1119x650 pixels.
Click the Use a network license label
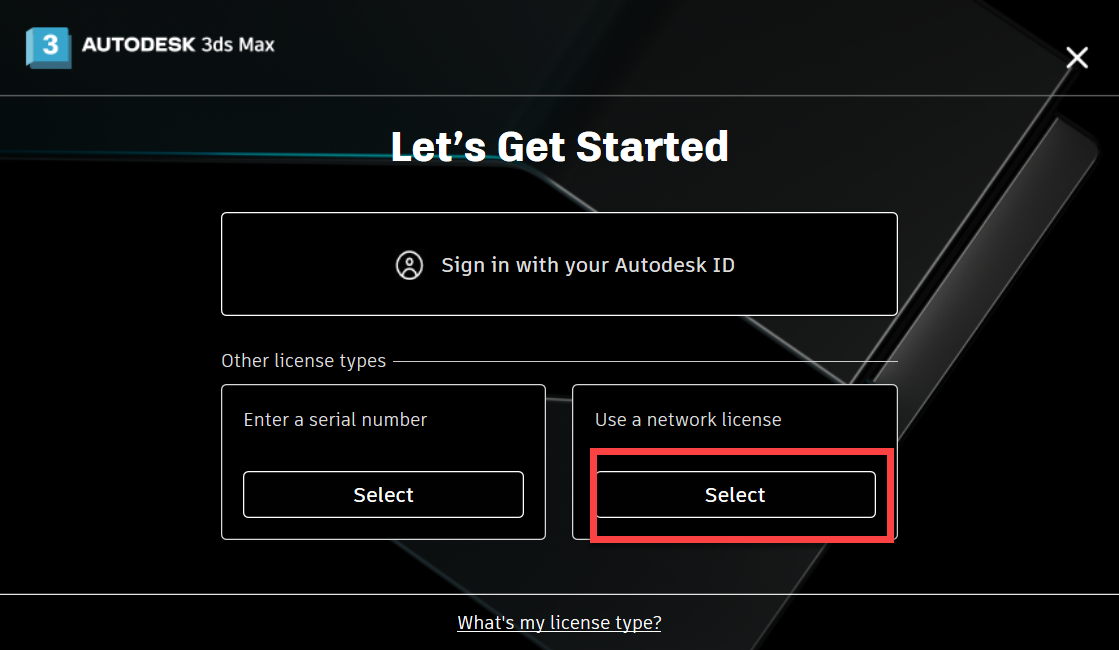[688, 420]
